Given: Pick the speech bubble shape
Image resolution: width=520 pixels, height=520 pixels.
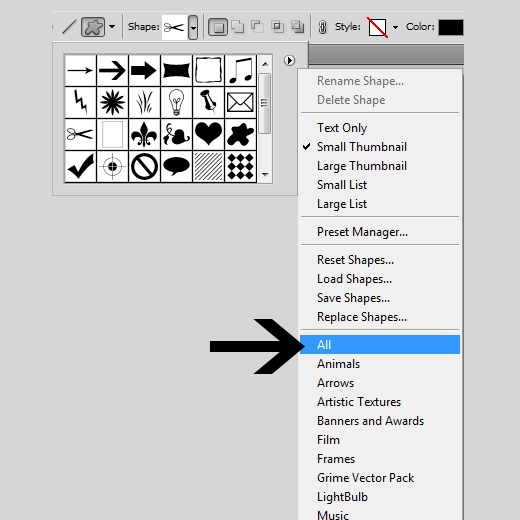Looking at the screenshot, I should point(176,166).
